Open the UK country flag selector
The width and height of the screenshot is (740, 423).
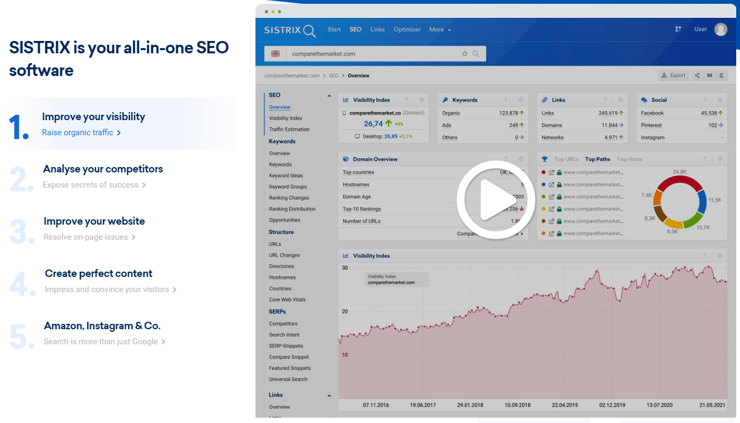(x=275, y=54)
